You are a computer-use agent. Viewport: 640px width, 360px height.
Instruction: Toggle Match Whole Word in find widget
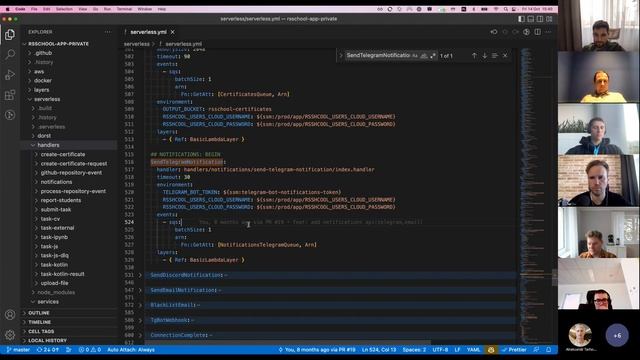coord(424,56)
